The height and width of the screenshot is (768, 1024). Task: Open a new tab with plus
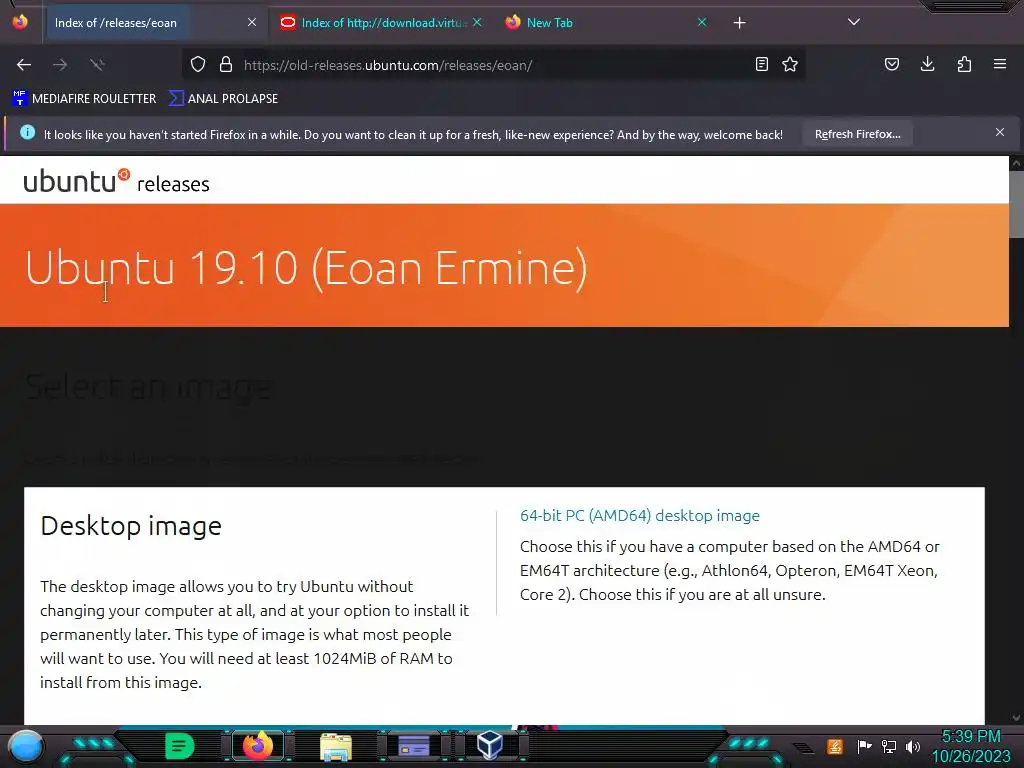click(739, 23)
